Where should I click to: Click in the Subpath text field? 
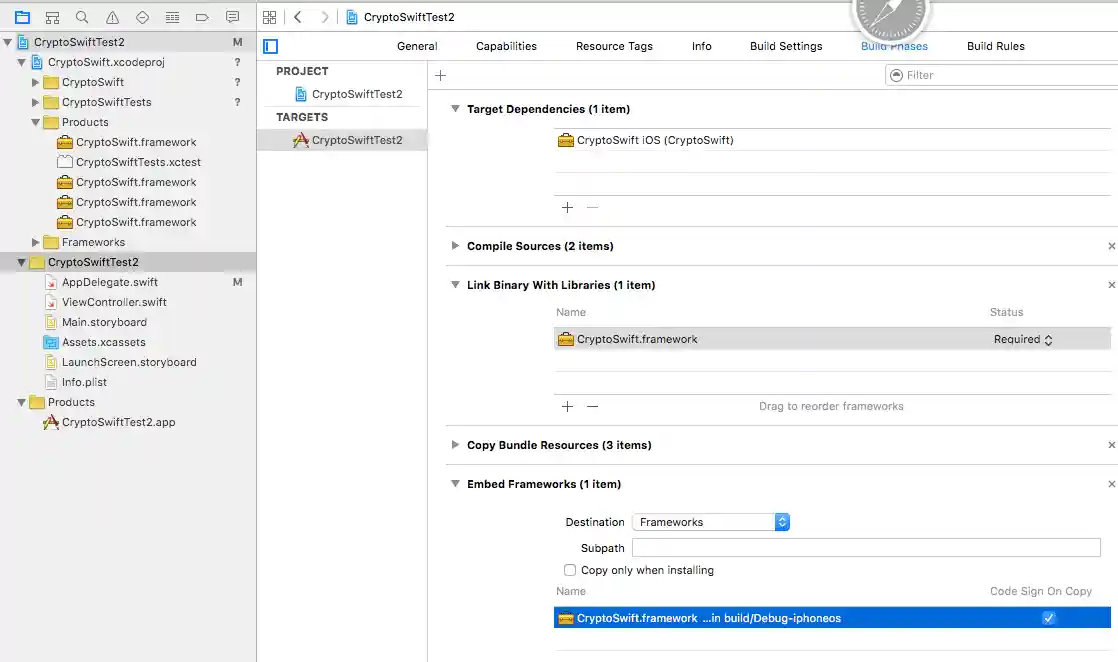[866, 548]
